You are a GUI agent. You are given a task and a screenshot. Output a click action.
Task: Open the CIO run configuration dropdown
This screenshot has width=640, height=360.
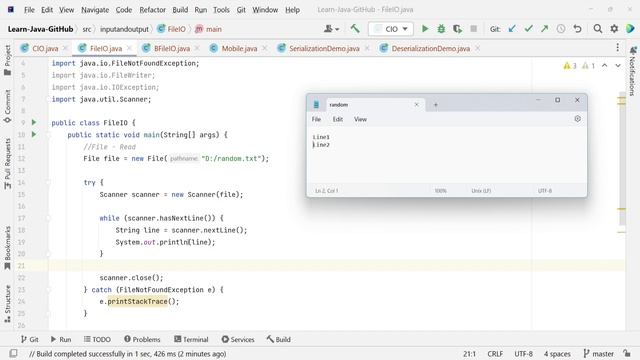[x=391, y=29]
